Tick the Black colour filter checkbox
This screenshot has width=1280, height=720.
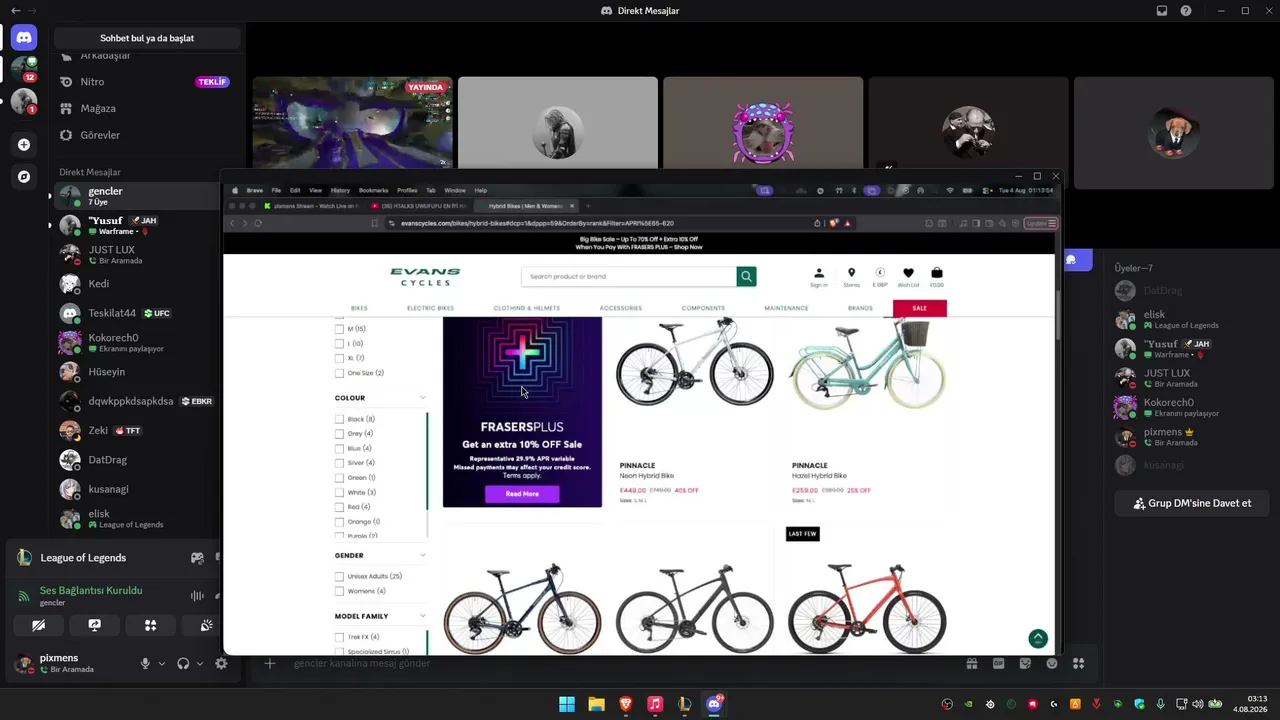coord(339,419)
